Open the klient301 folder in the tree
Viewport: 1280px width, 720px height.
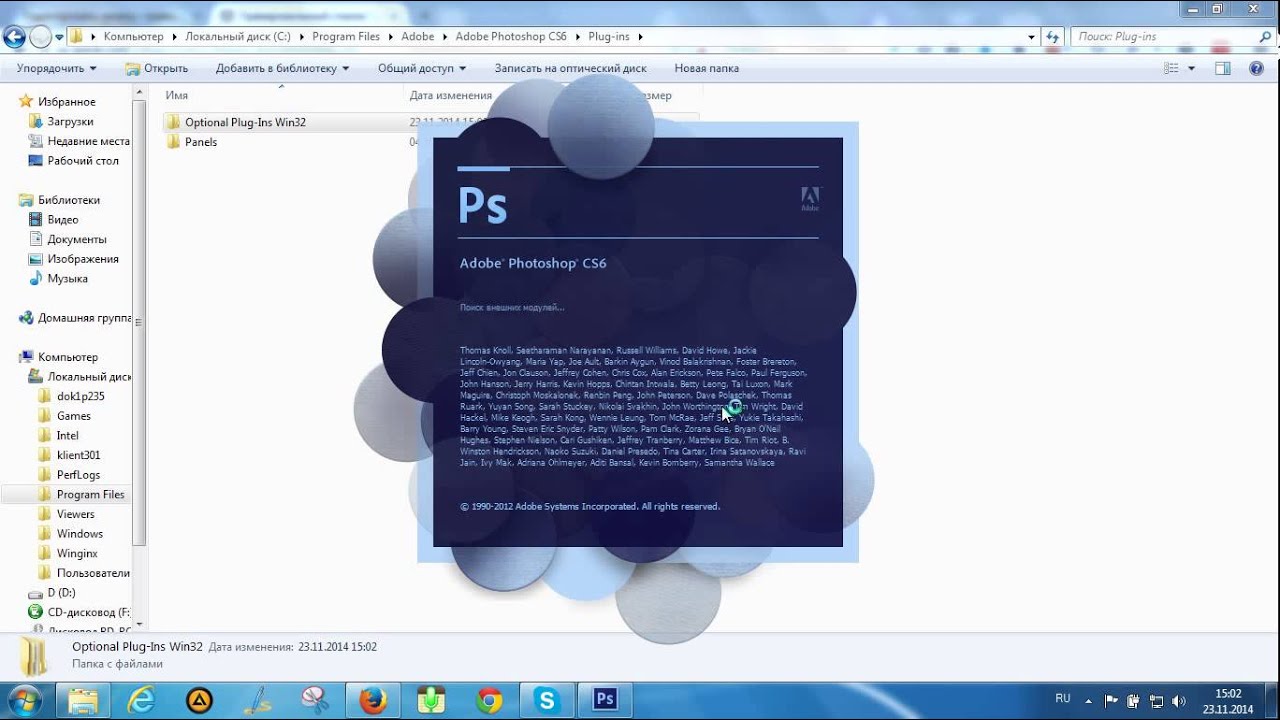coord(78,455)
